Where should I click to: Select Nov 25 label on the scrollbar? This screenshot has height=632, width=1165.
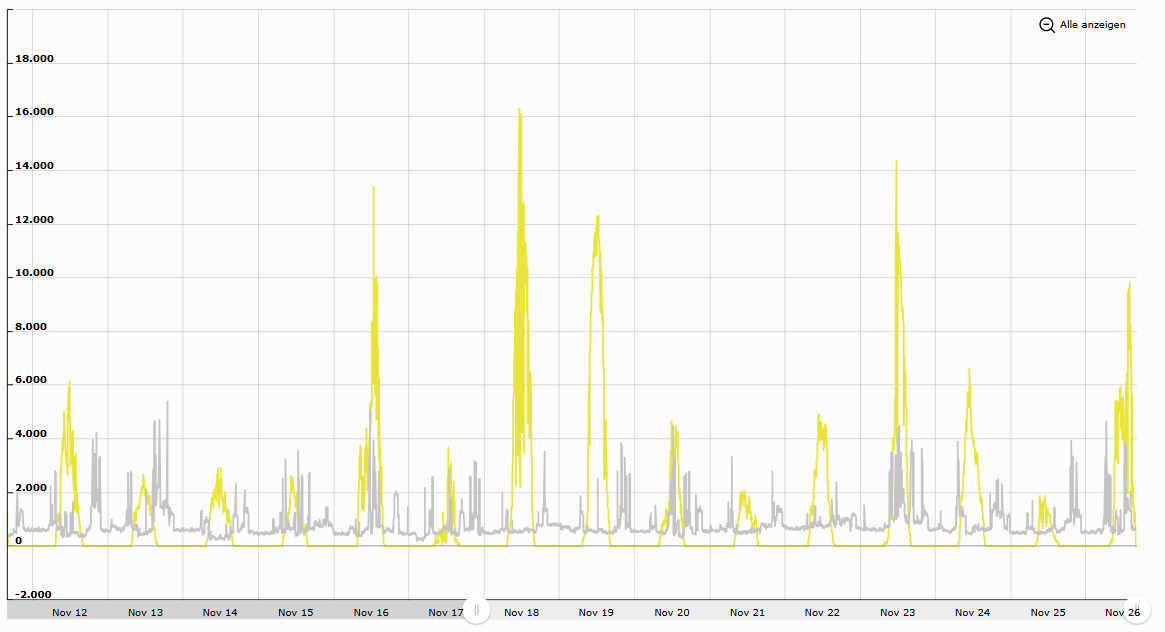(x=1047, y=613)
